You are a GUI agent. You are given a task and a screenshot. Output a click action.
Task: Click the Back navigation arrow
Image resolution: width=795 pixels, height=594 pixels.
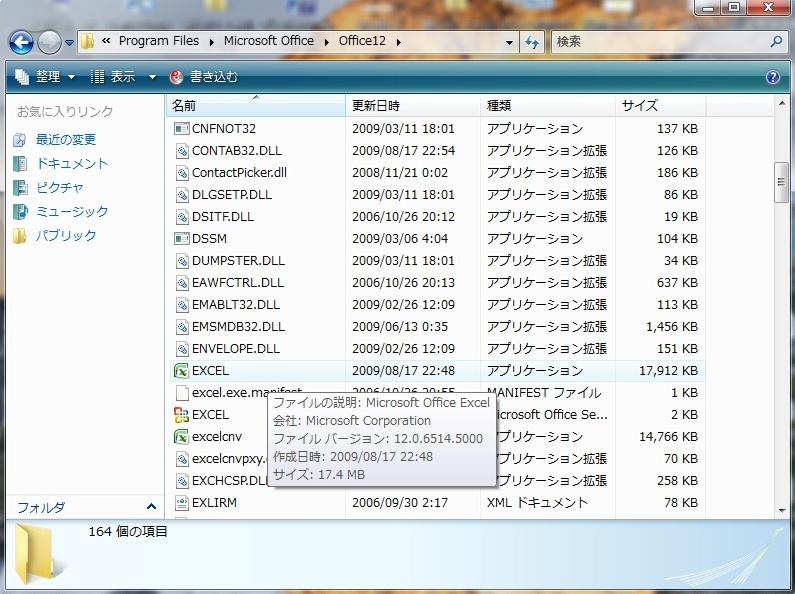tap(21, 42)
